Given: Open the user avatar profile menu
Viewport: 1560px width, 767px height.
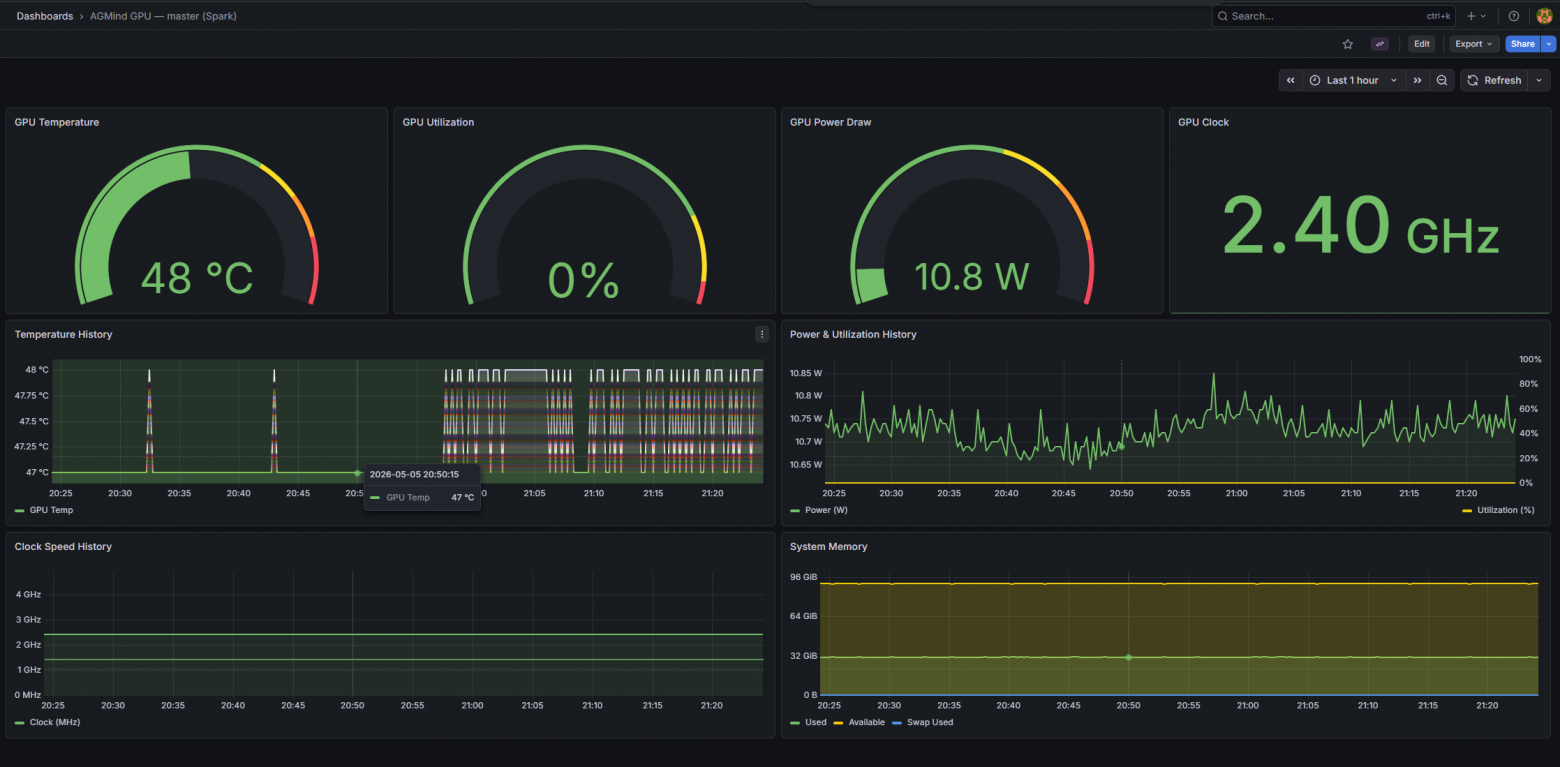Looking at the screenshot, I should (x=1544, y=16).
